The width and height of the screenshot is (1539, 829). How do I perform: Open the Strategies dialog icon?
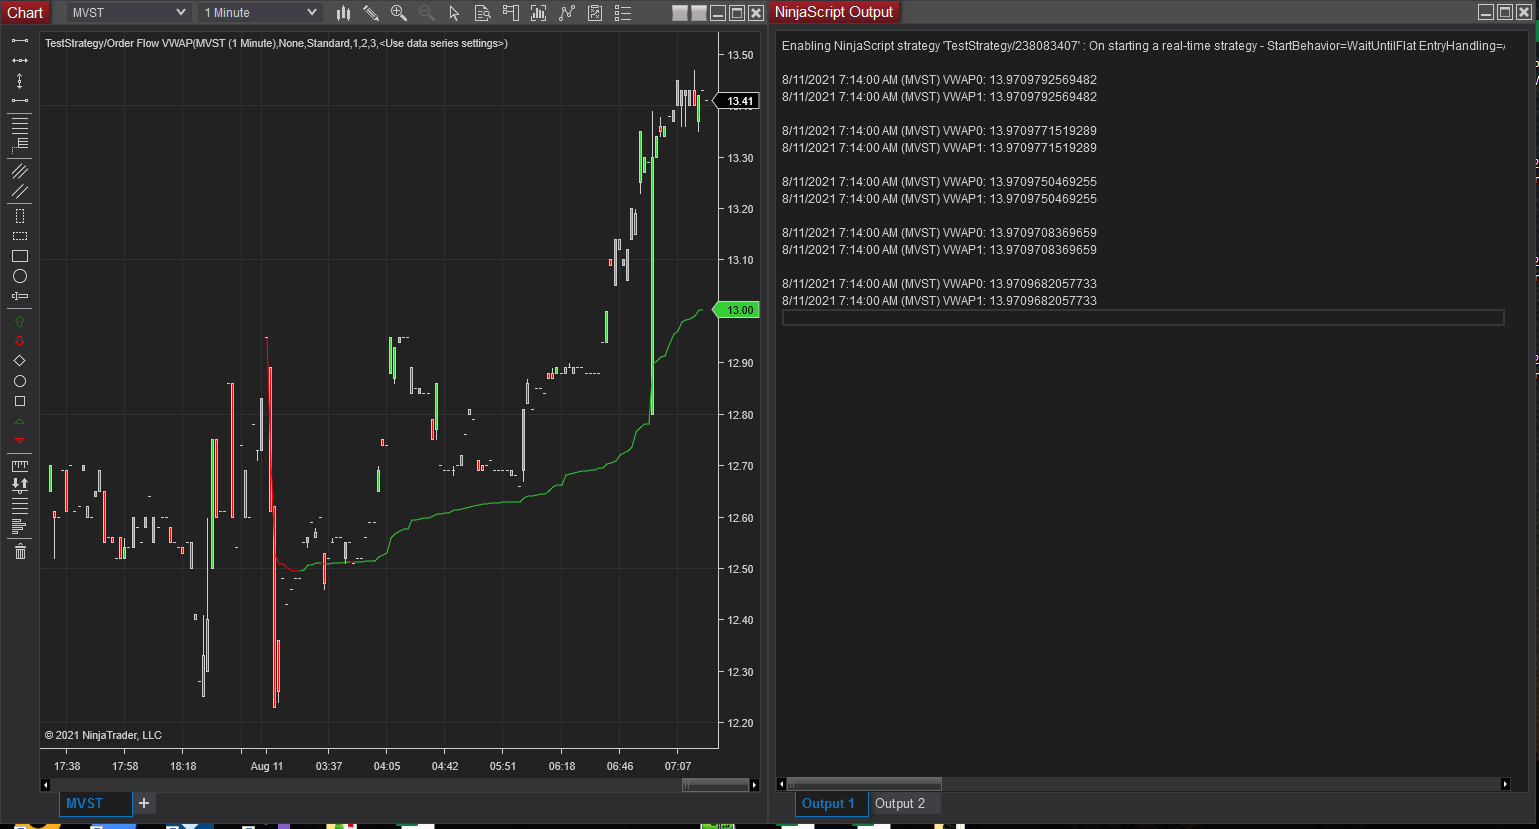click(x=595, y=13)
